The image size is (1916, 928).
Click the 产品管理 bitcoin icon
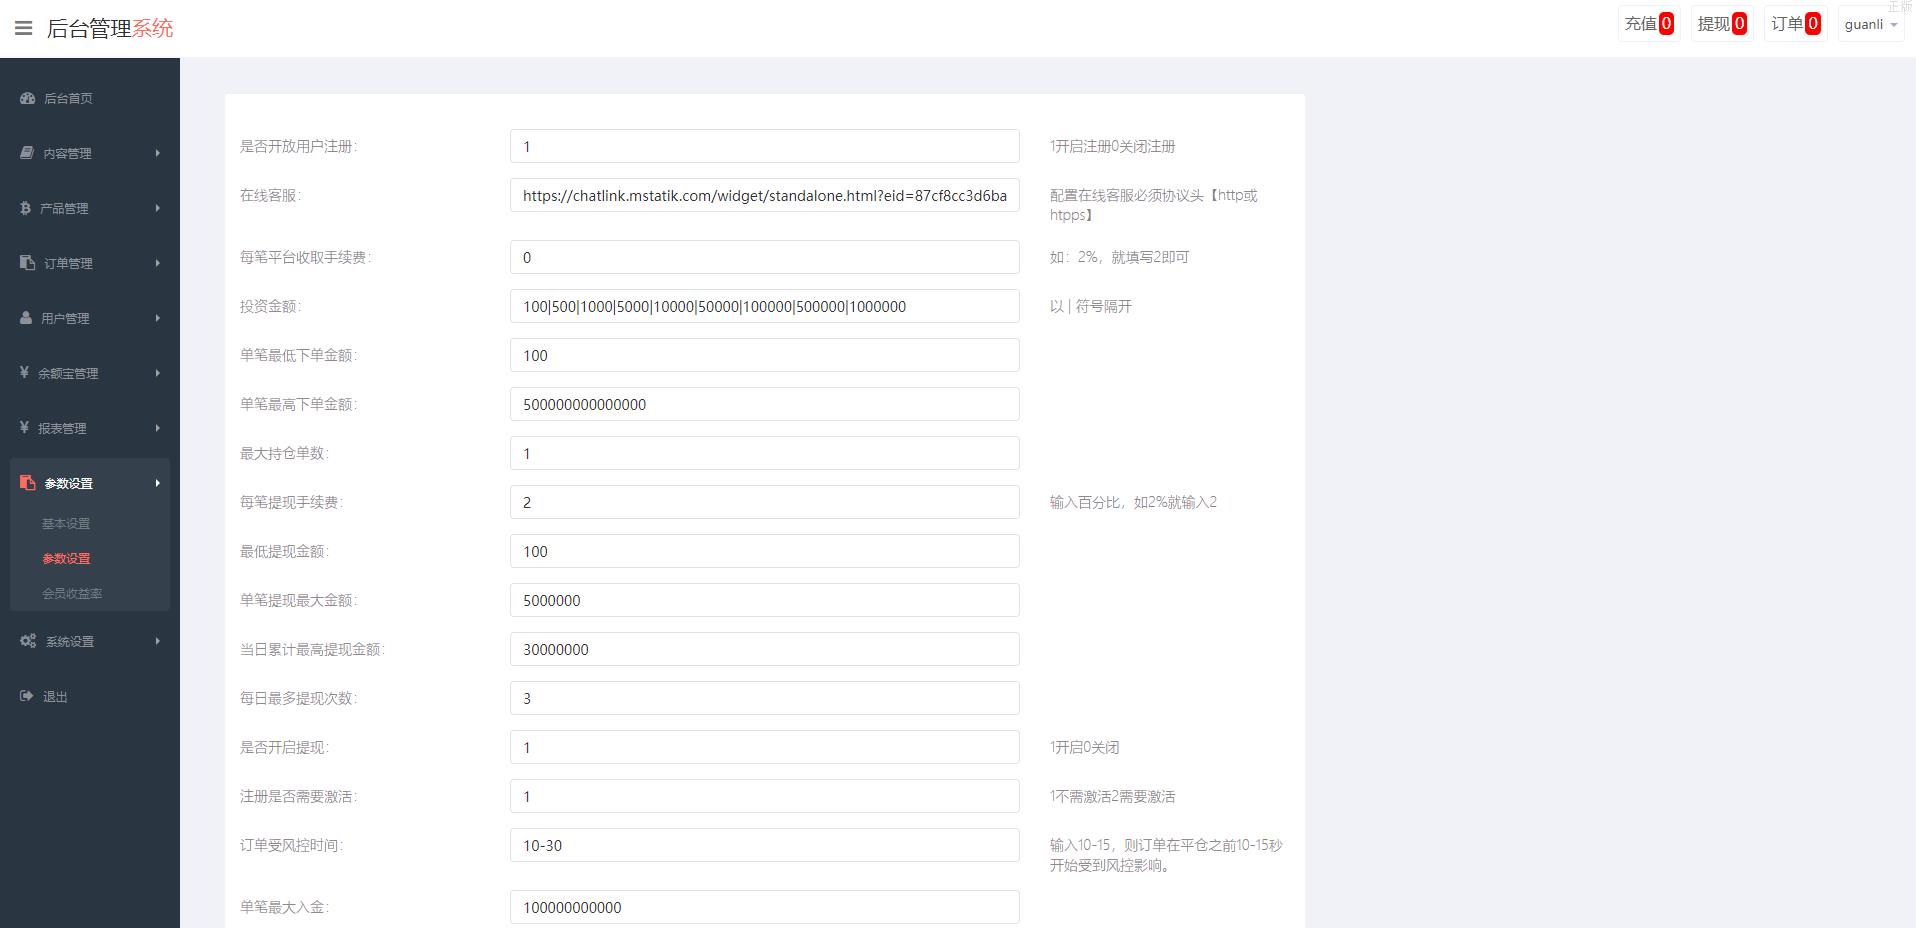click(25, 208)
